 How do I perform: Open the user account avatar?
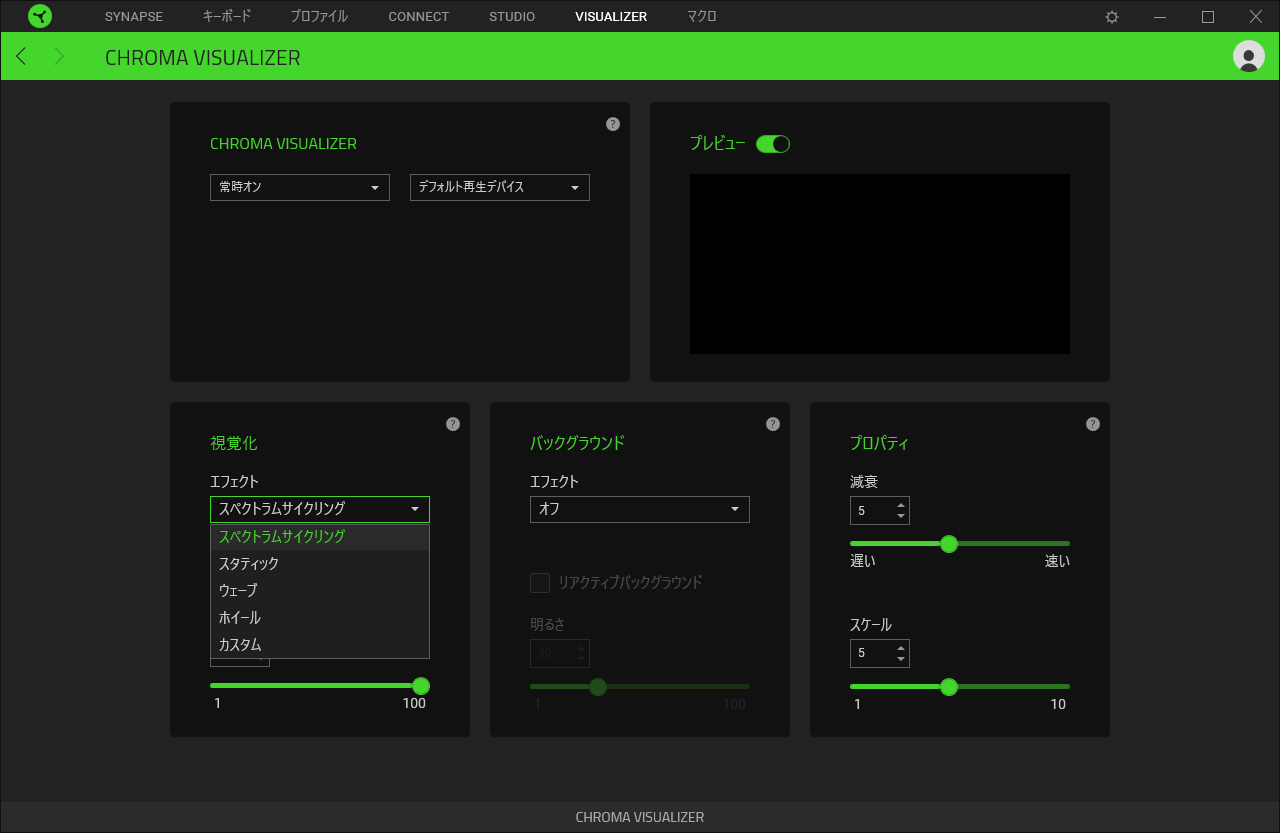pyautogui.click(x=1249, y=56)
